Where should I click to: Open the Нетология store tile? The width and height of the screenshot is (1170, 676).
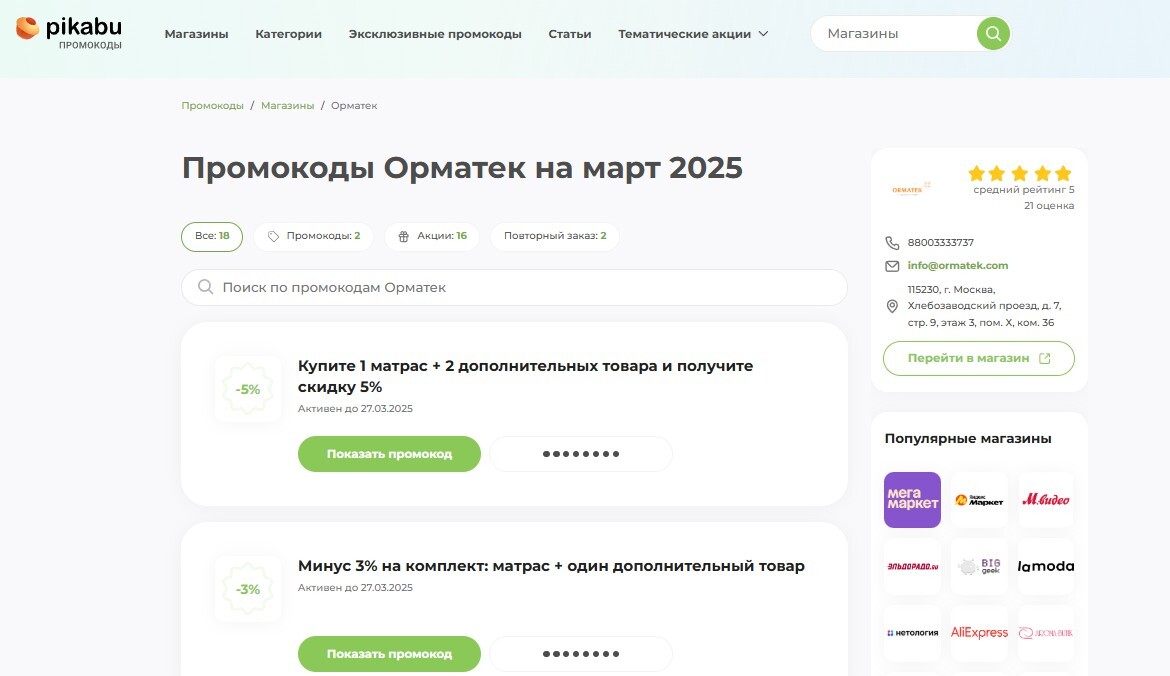coord(913,633)
